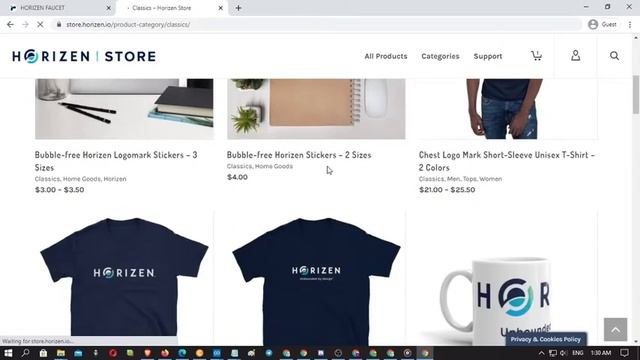Close the HORIZEN FAUCET tab
Screen dimensions: 640x360
pos(109,8)
